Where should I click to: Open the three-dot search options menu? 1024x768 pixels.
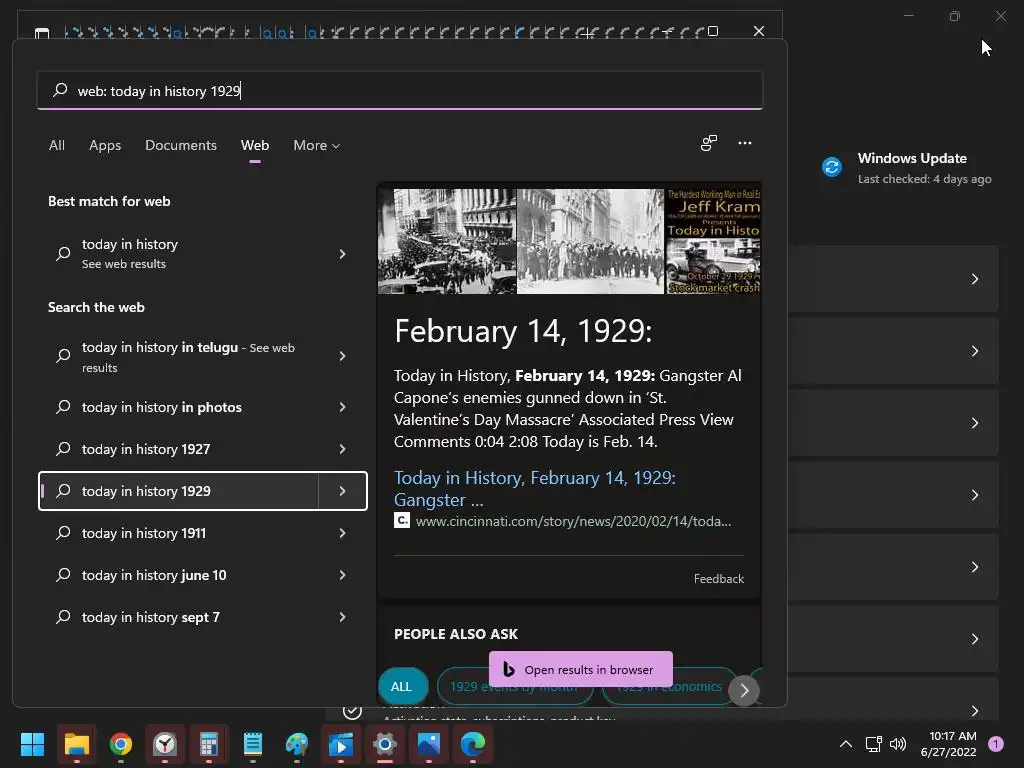tap(745, 143)
